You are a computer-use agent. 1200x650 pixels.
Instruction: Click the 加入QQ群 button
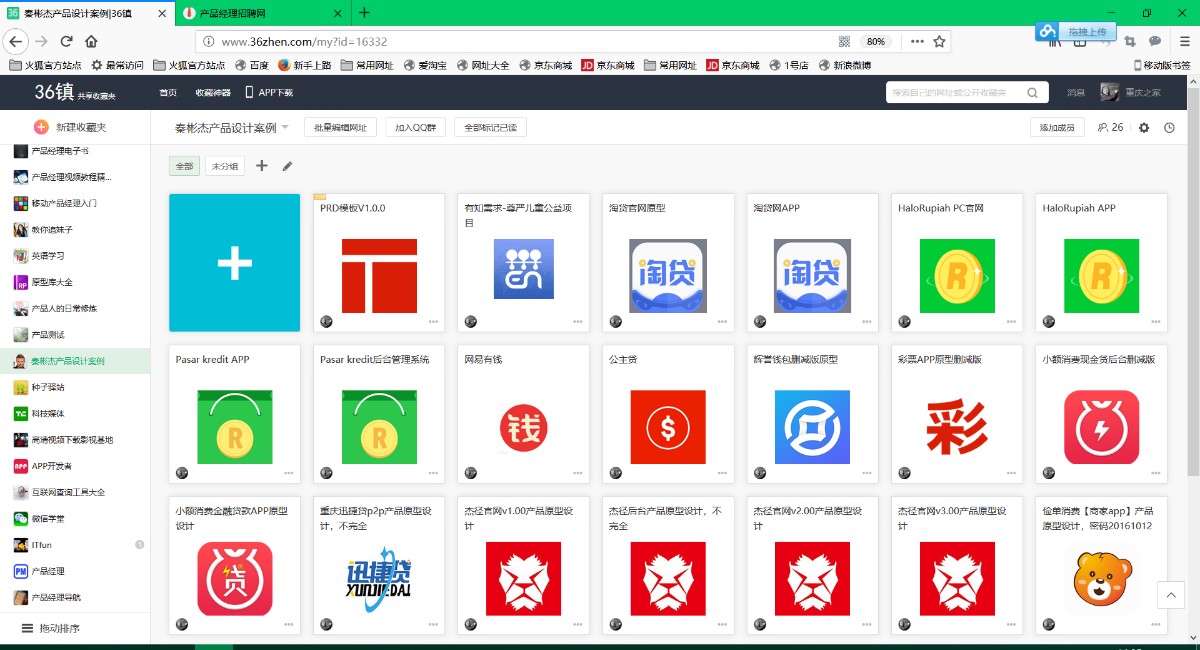[x=414, y=128]
